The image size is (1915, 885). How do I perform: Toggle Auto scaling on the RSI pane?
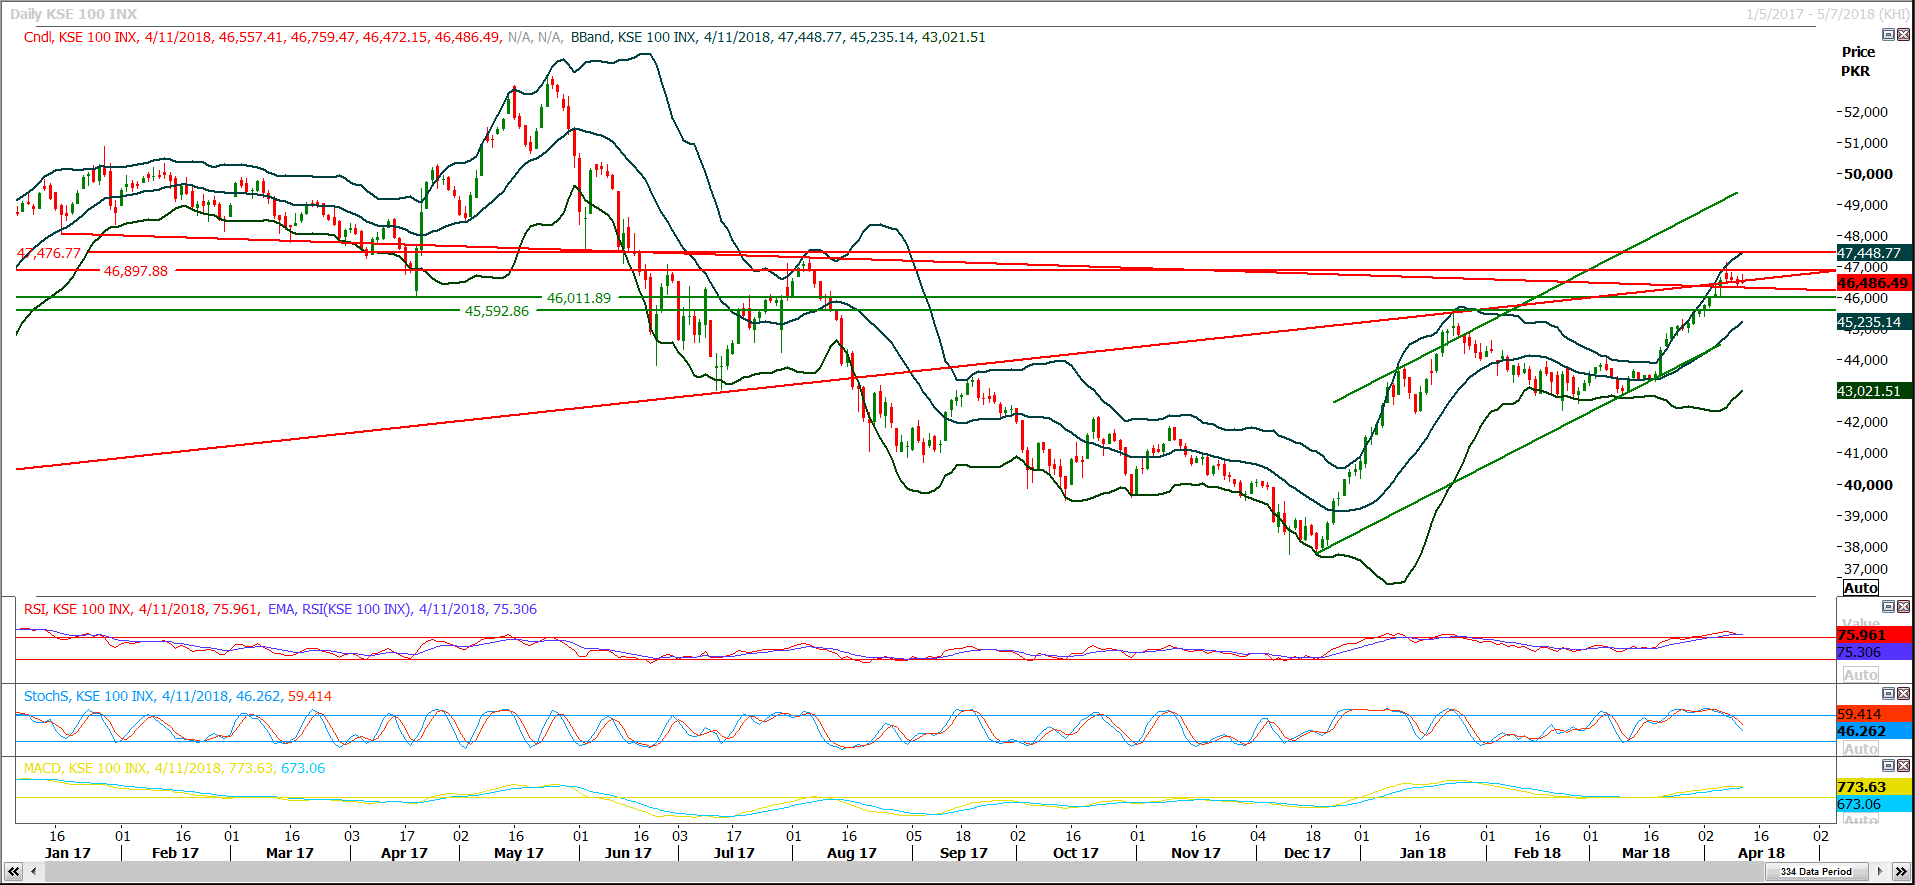pyautogui.click(x=1860, y=675)
